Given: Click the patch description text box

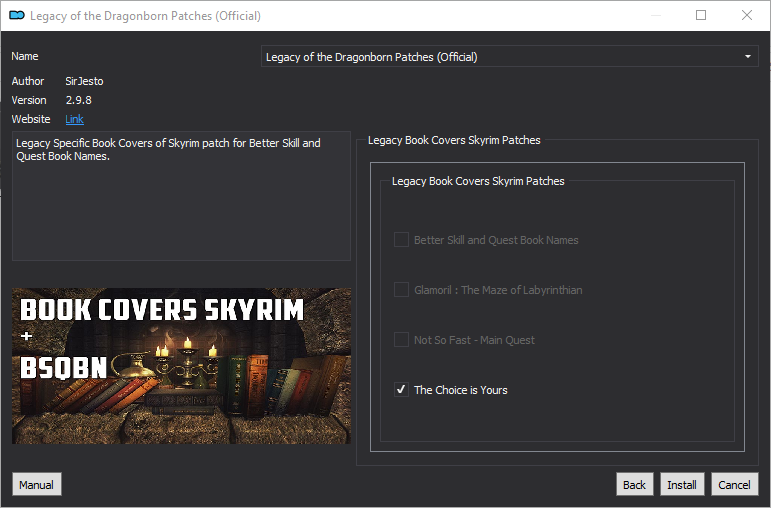Looking at the screenshot, I should pyautogui.click(x=181, y=196).
